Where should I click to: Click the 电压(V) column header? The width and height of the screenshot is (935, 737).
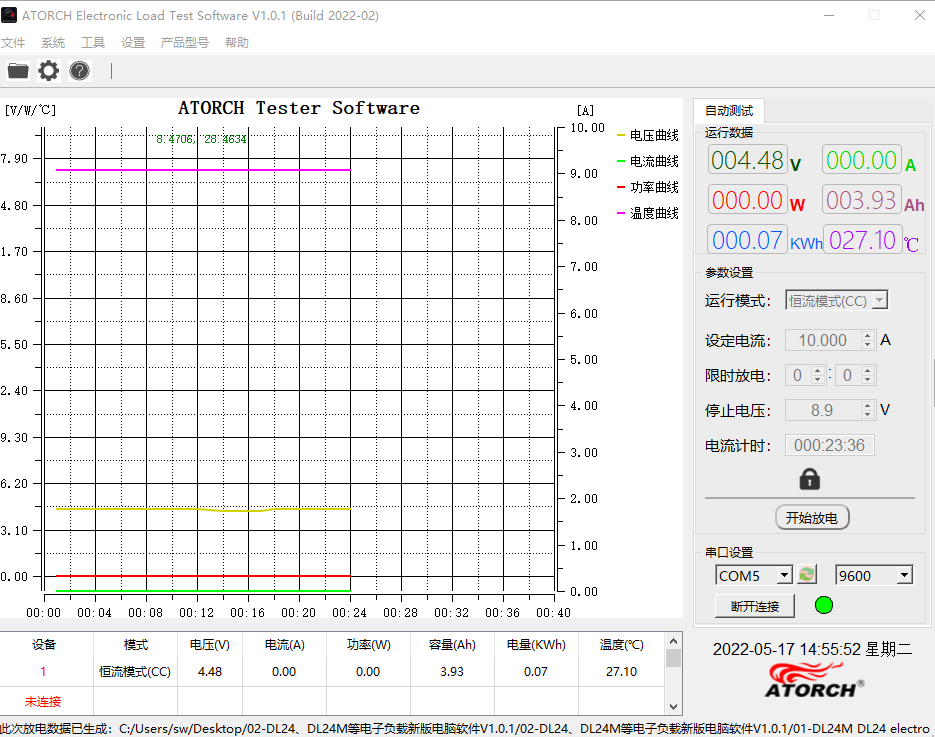click(210, 645)
